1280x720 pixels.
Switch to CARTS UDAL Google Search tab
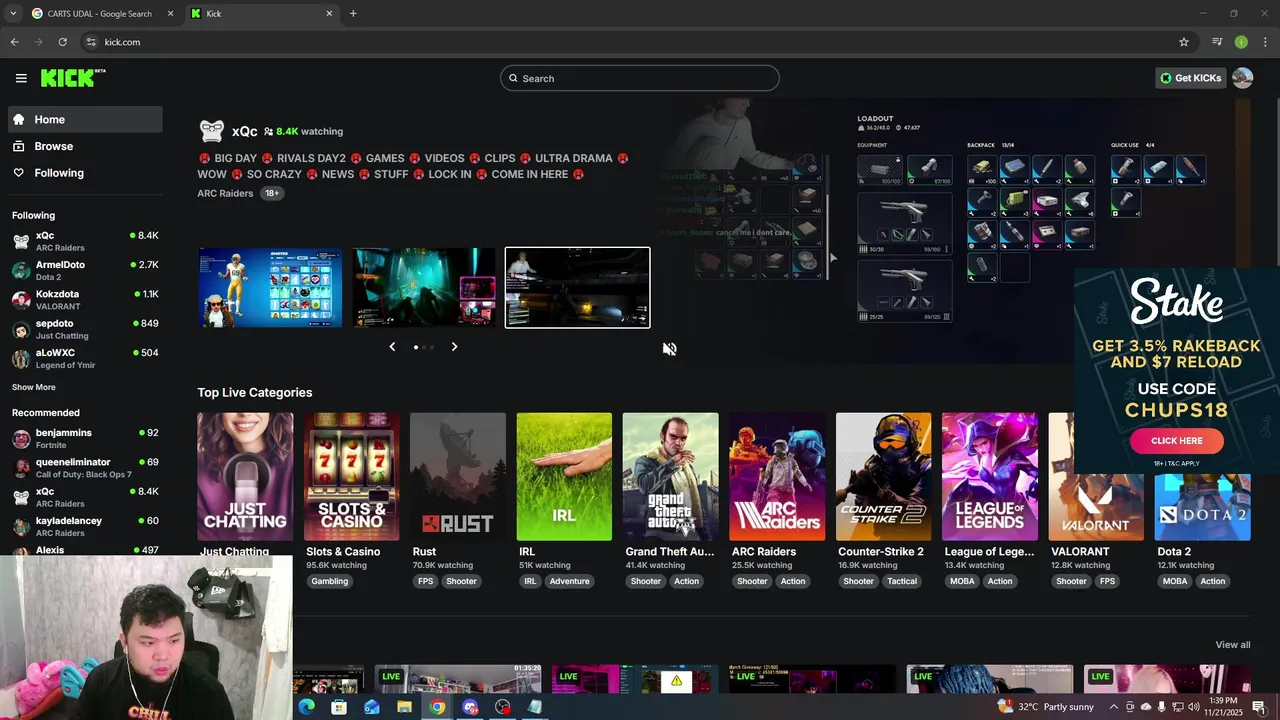[98, 14]
